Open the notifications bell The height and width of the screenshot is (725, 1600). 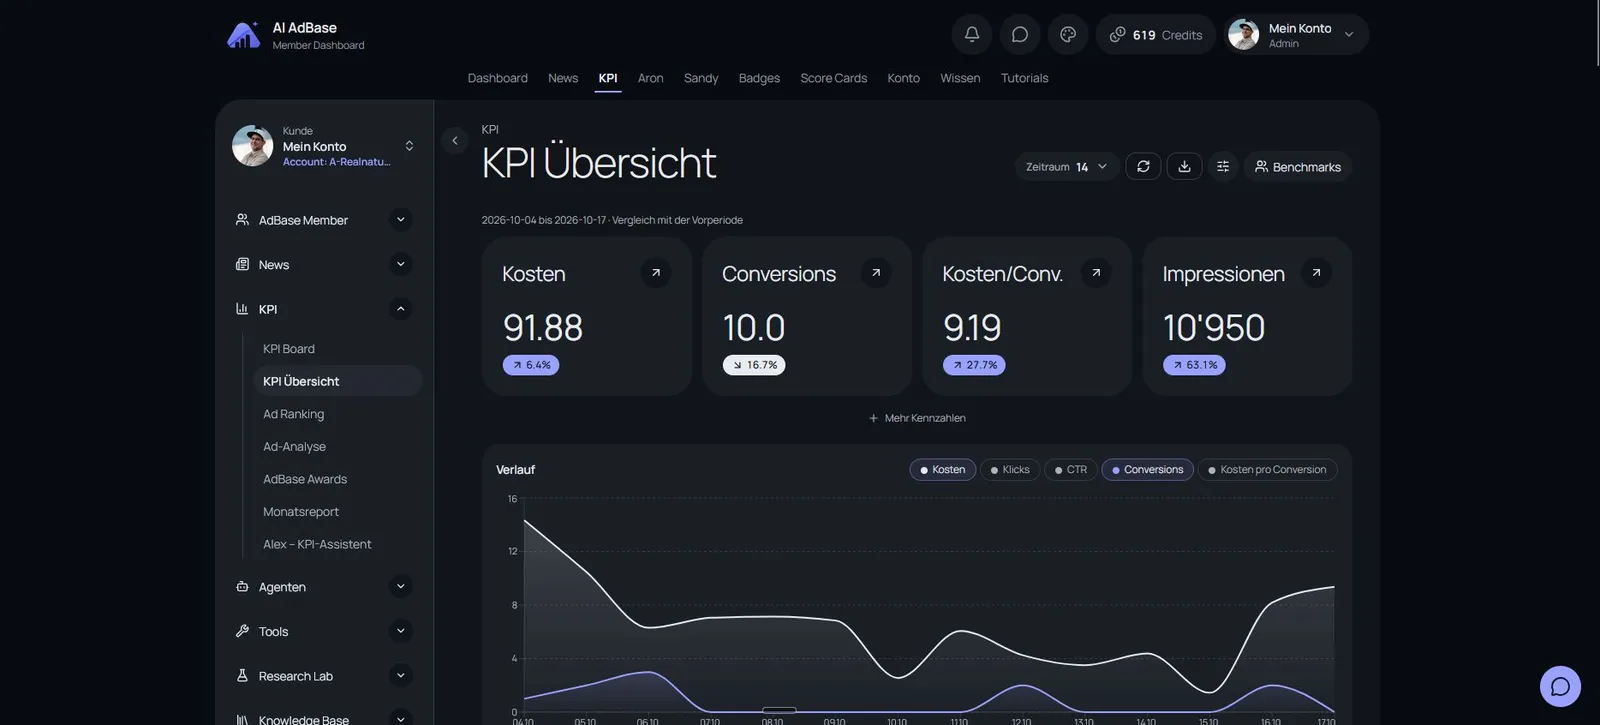[x=971, y=35]
